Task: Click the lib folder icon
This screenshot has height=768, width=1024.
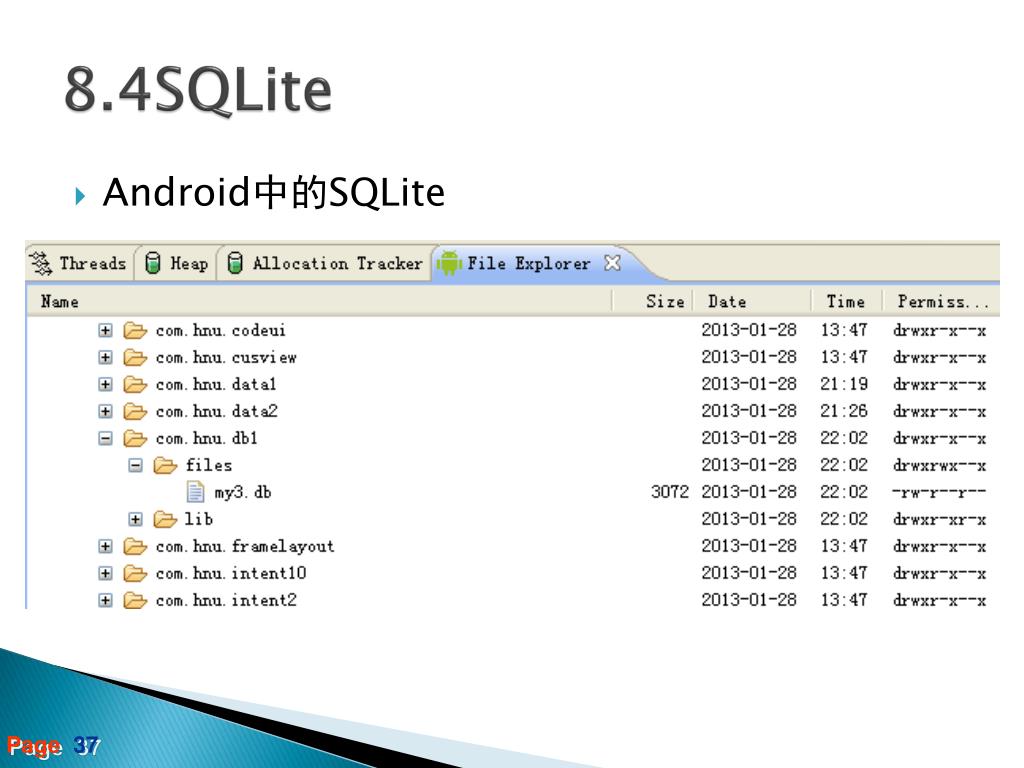Action: (x=165, y=519)
